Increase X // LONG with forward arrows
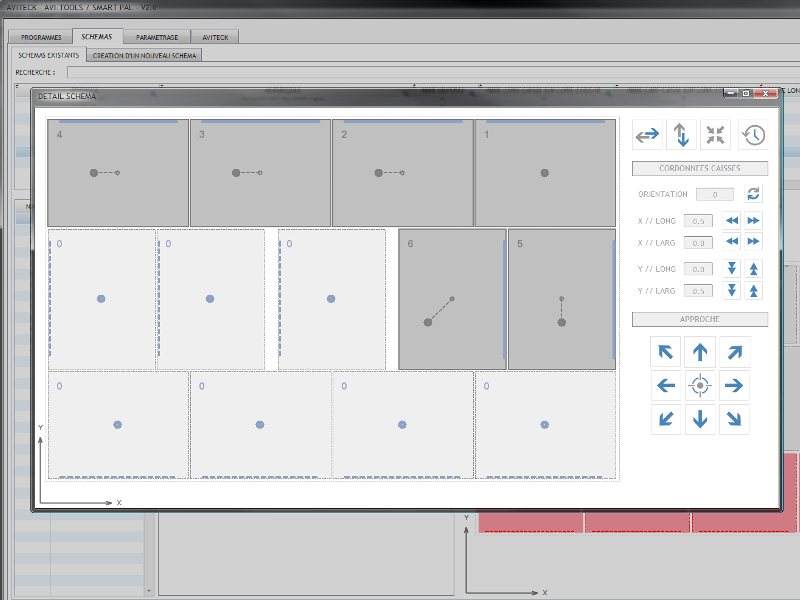Image resolution: width=800 pixels, height=600 pixels. coord(754,220)
